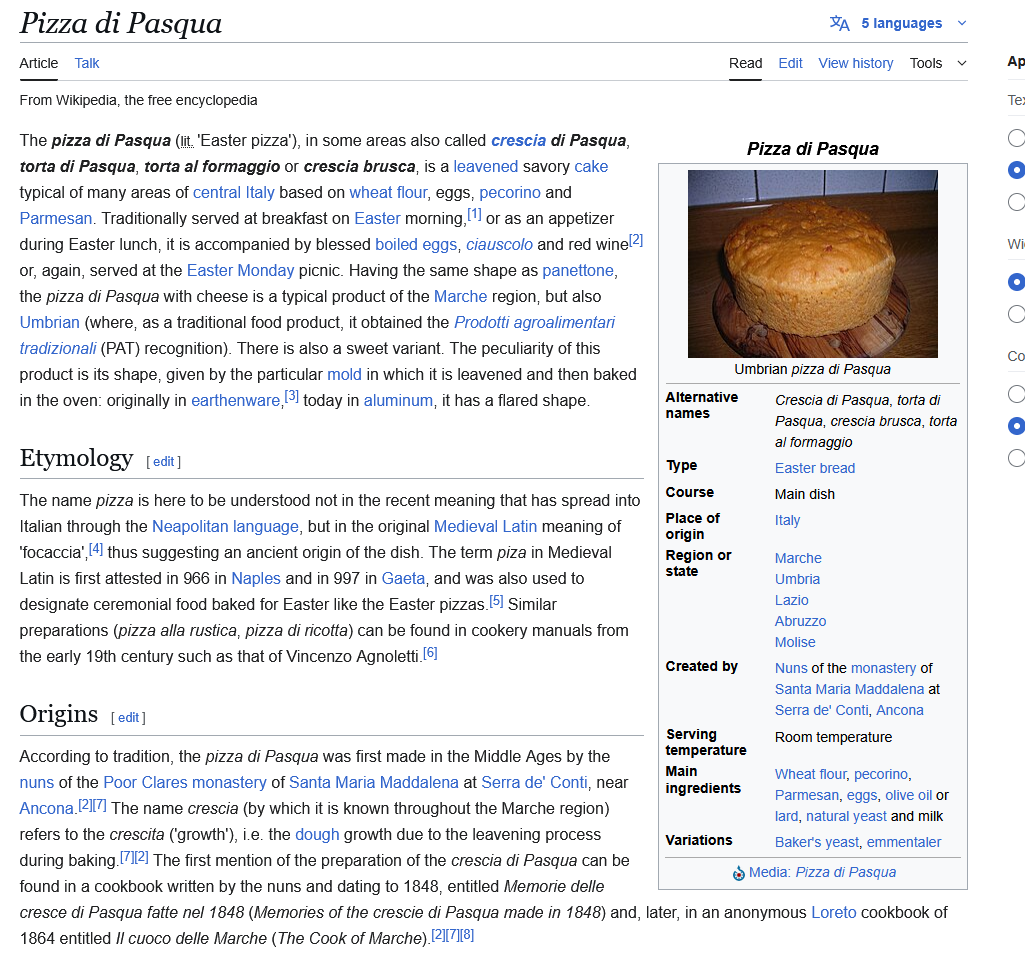Viewport: 1025px width, 976px height.
Task: Expand the 5 languages dropdown chevron
Action: (x=962, y=24)
